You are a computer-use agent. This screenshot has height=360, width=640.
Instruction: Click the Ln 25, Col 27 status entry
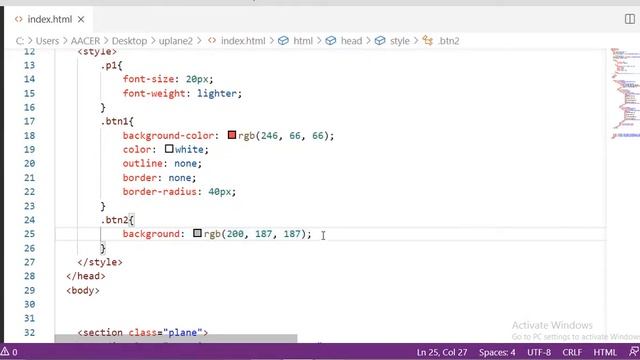point(442,352)
